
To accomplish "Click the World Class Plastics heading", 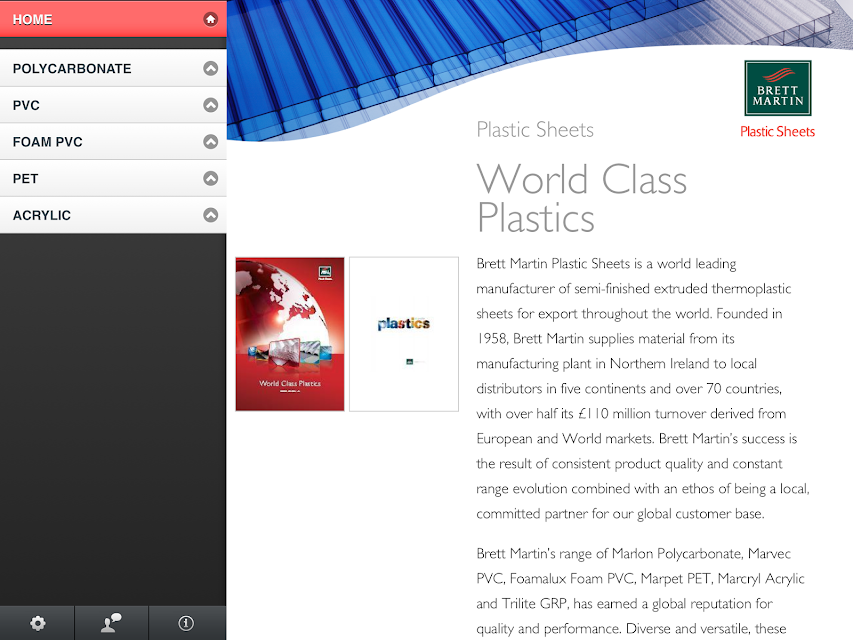I will [x=582, y=199].
